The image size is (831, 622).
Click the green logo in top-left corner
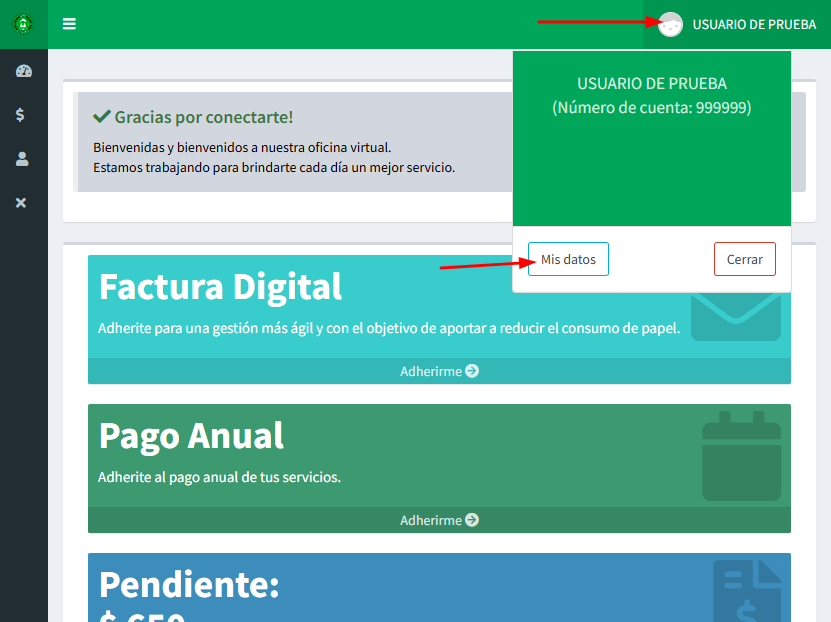pyautogui.click(x=23, y=24)
